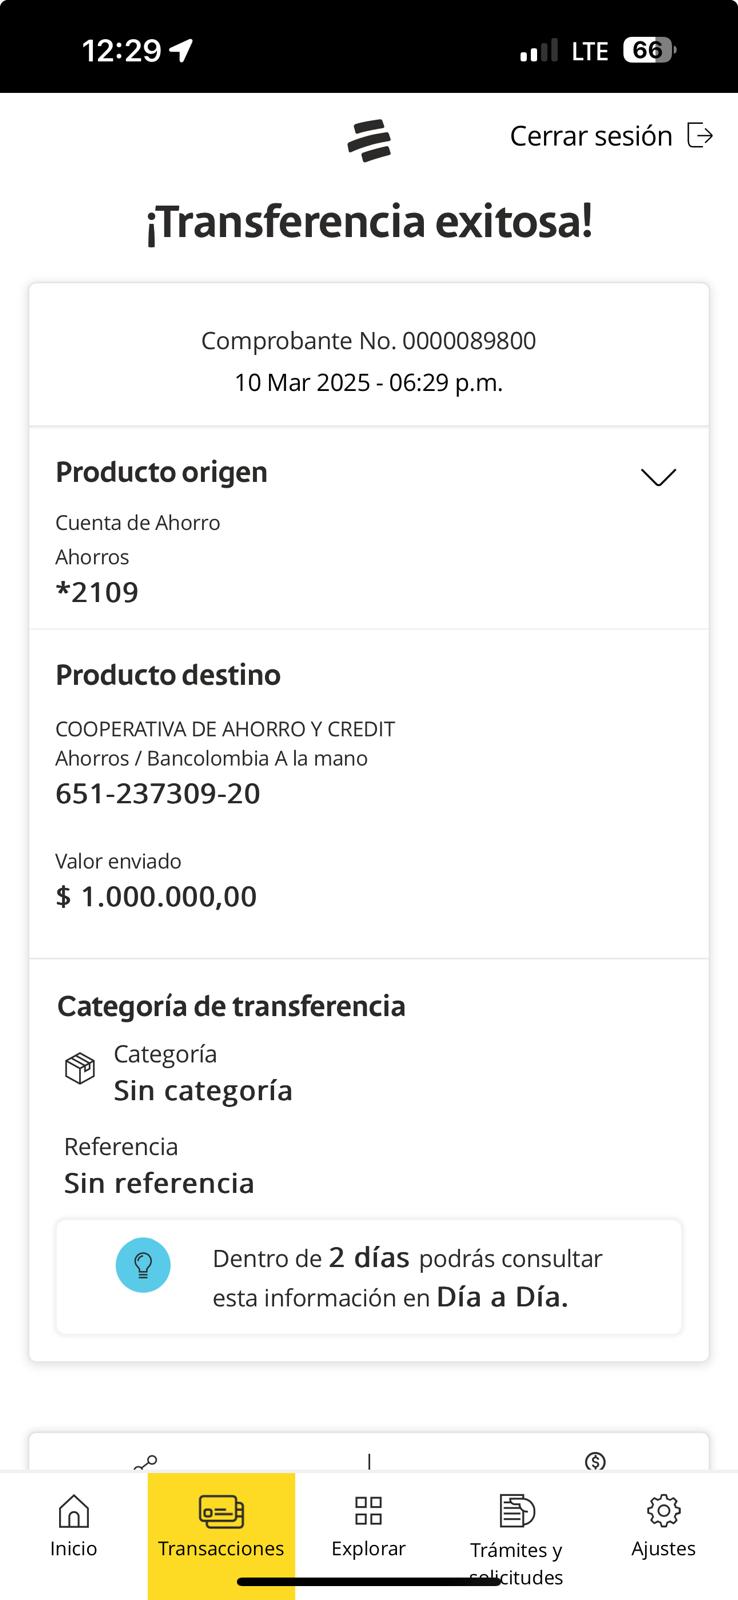The width and height of the screenshot is (738, 1600).
Task: Go to the Inicio tab label
Action: click(x=74, y=1548)
